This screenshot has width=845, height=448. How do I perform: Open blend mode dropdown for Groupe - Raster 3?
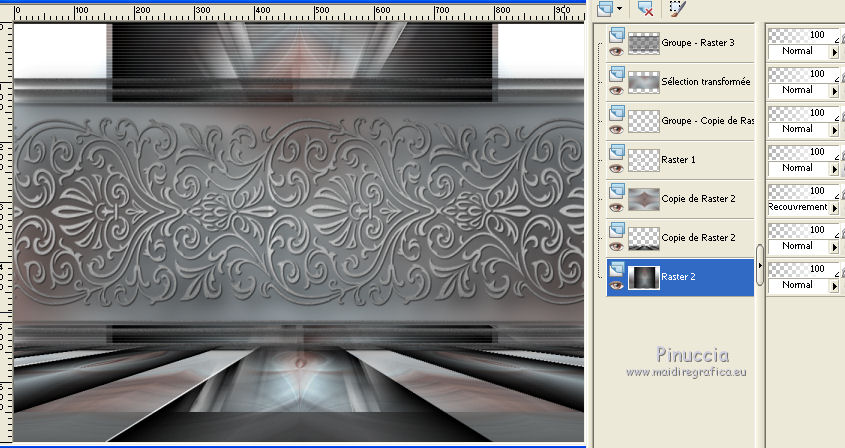[x=834, y=51]
